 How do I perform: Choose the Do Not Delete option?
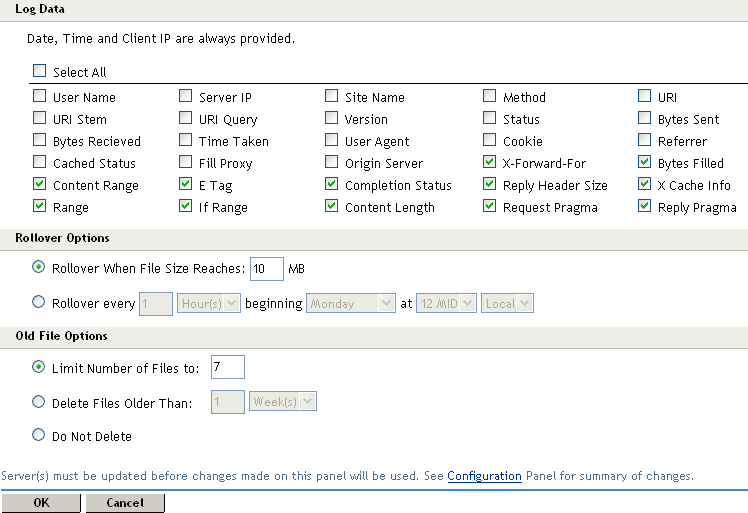39,435
